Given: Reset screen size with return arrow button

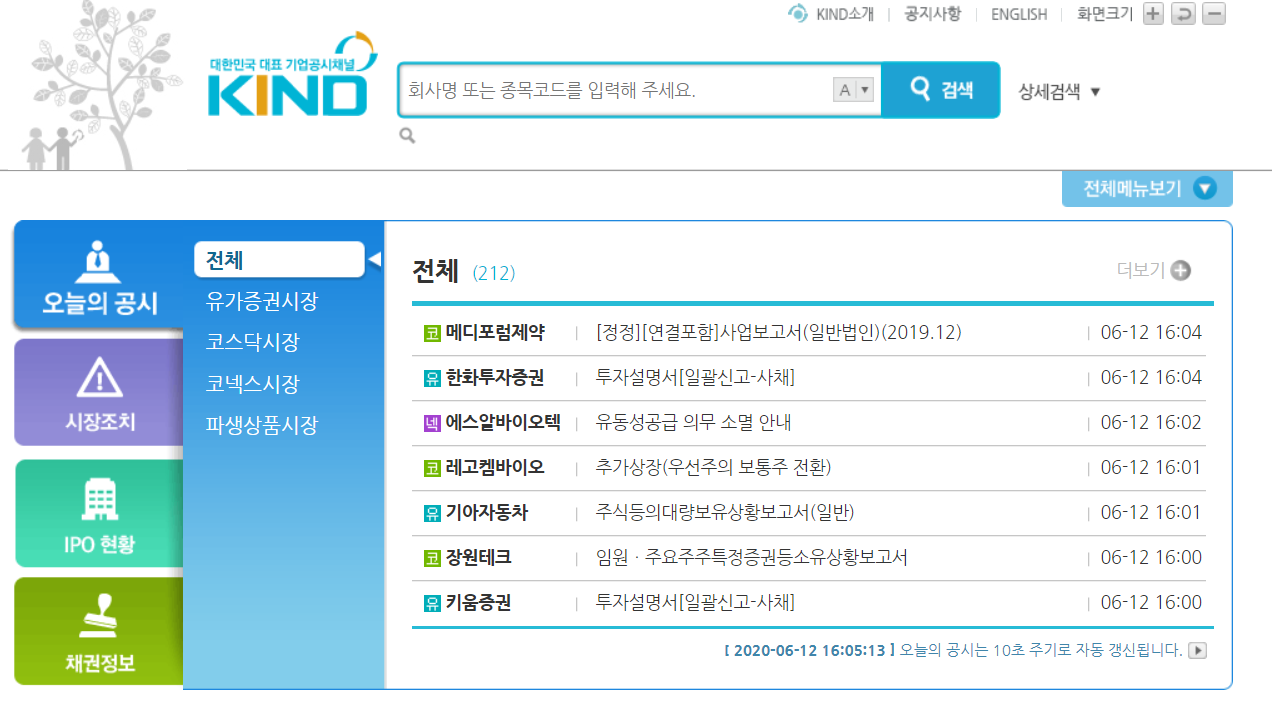Looking at the screenshot, I should (1183, 14).
